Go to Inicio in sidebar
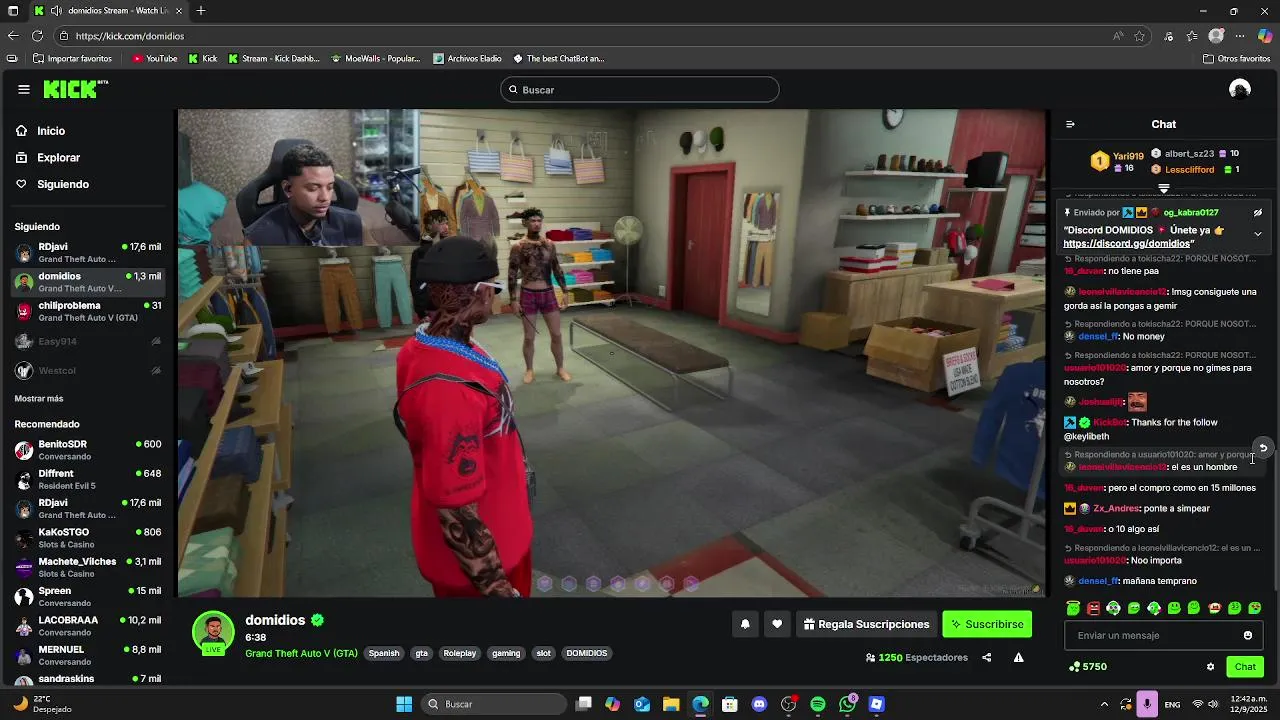1280x720 pixels. 40,131
